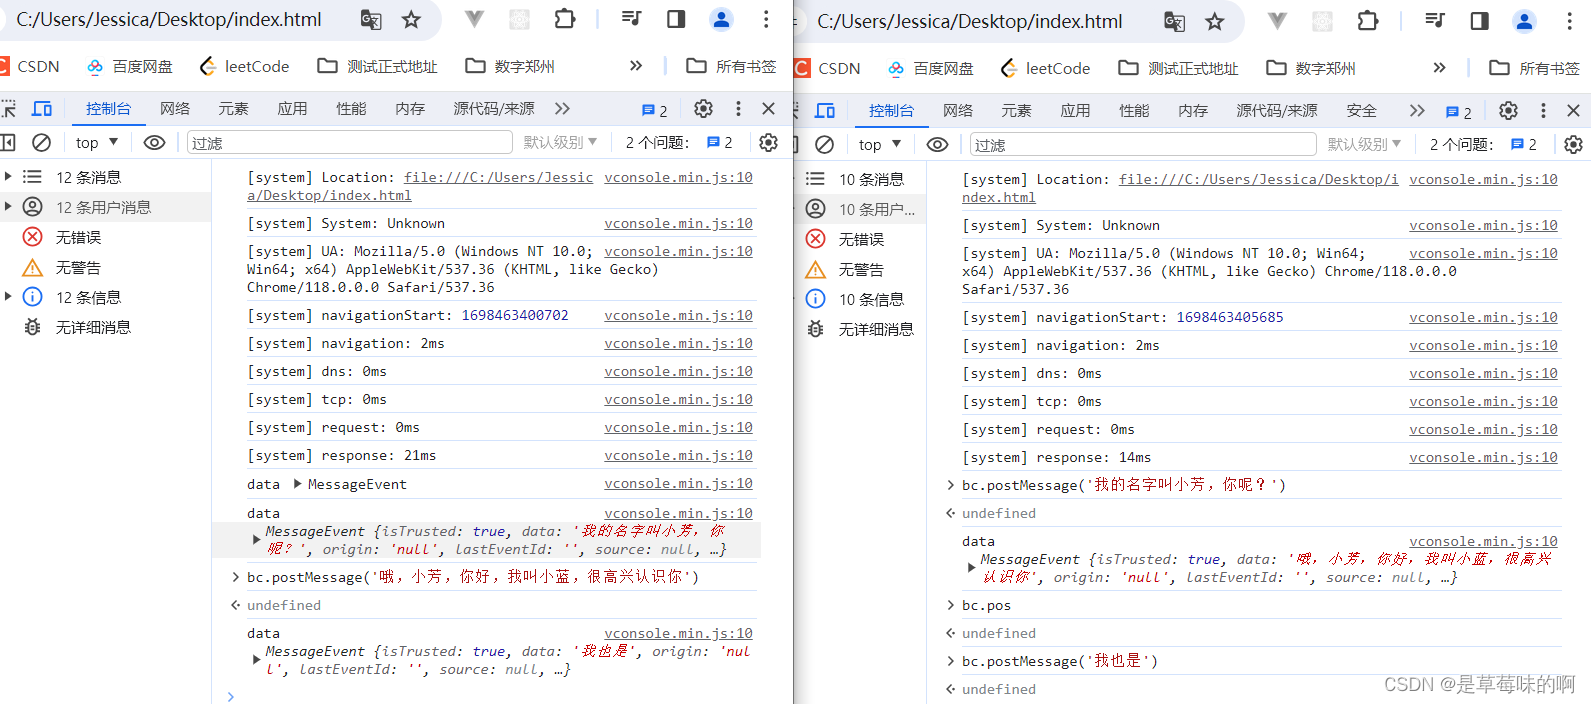The image size is (1591, 704).
Task: Click clear console icon in left DevTools
Action: 41,143
